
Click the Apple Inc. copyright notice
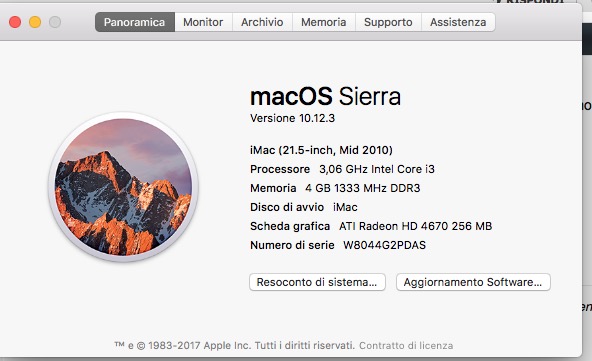pos(234,346)
